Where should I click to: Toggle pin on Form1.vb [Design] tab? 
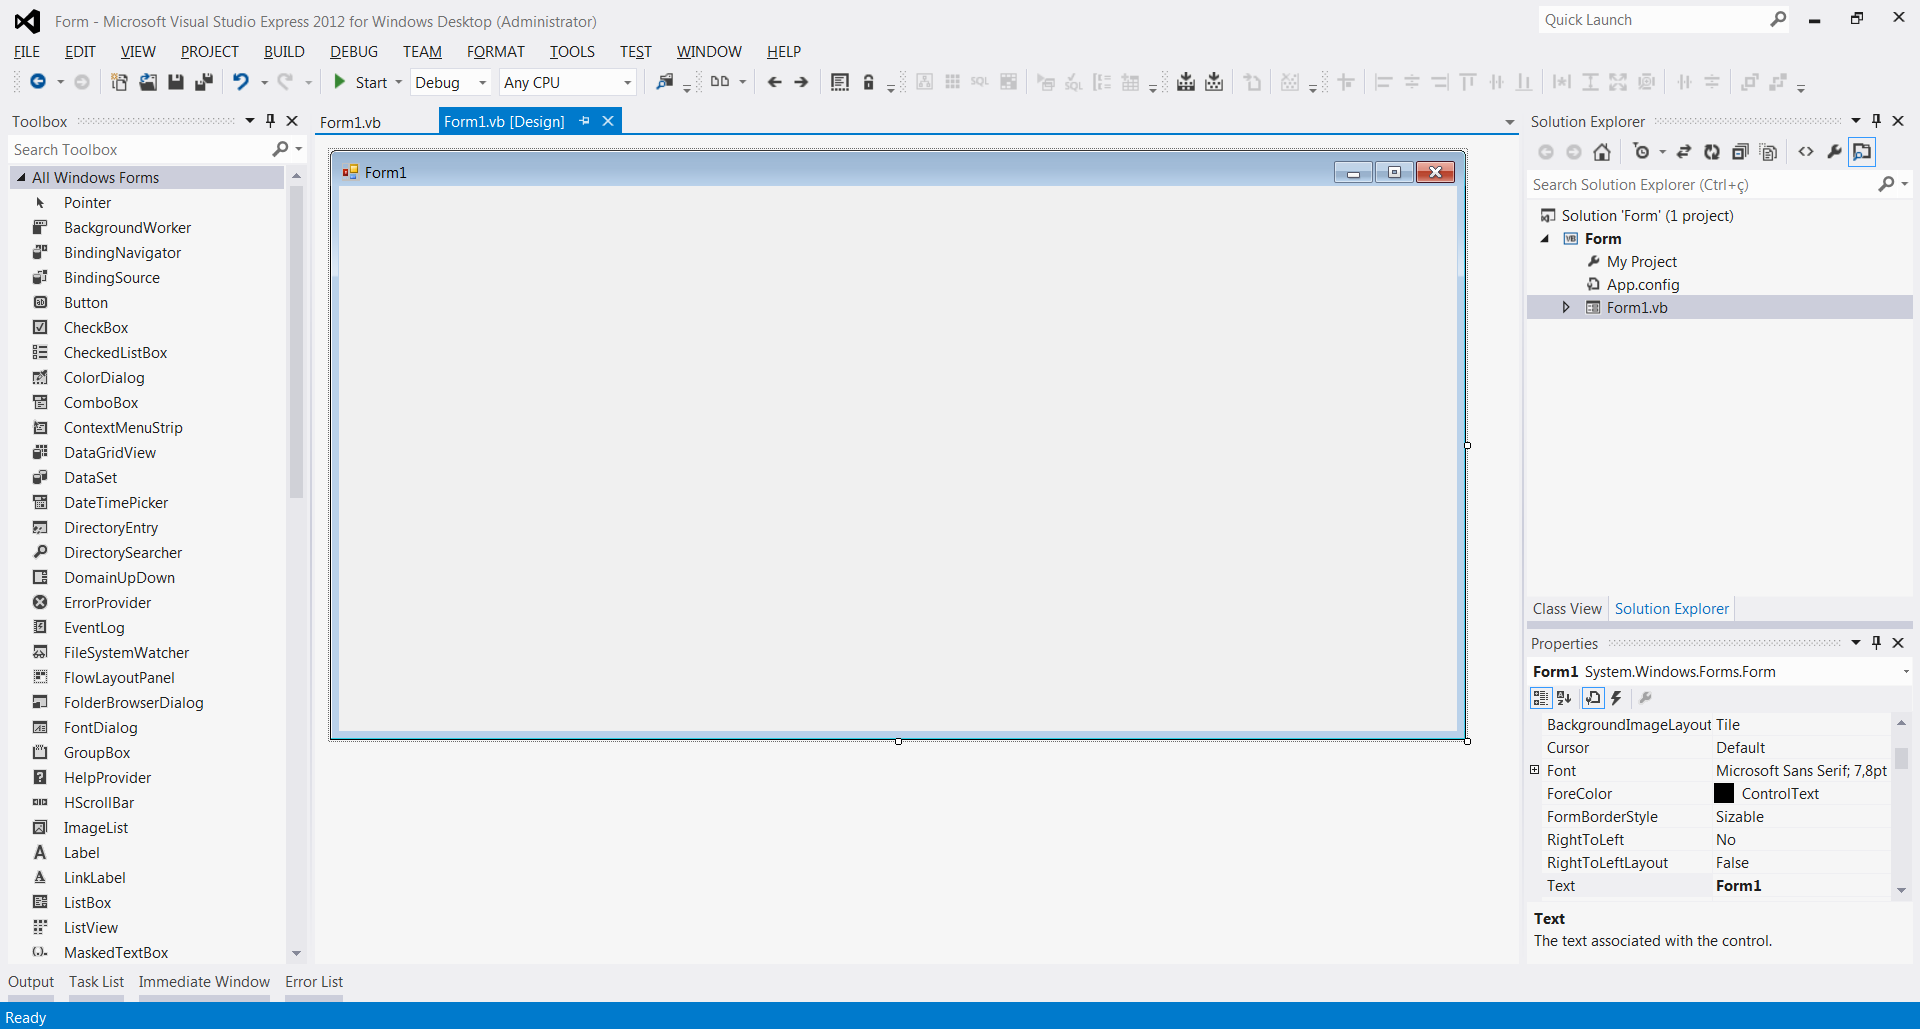pyautogui.click(x=585, y=121)
